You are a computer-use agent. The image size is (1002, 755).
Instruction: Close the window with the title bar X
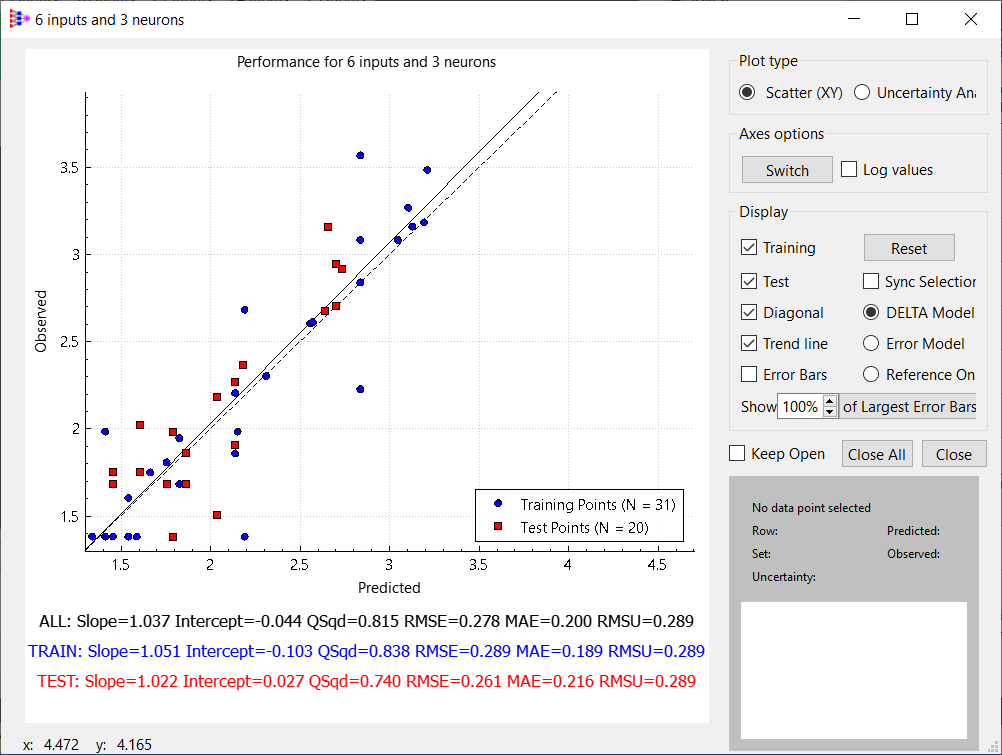971,19
